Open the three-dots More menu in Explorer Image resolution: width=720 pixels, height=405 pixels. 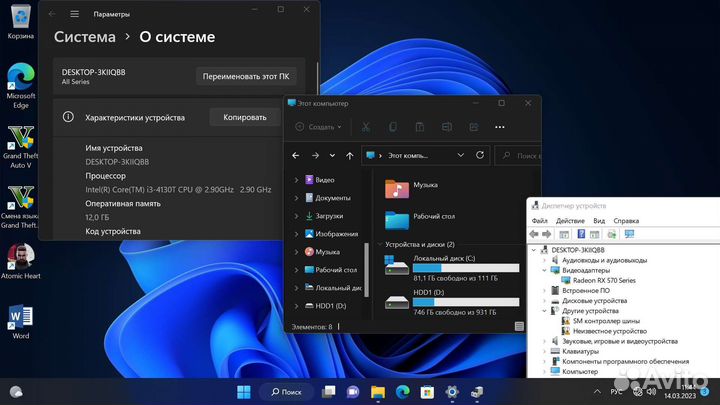[499, 127]
